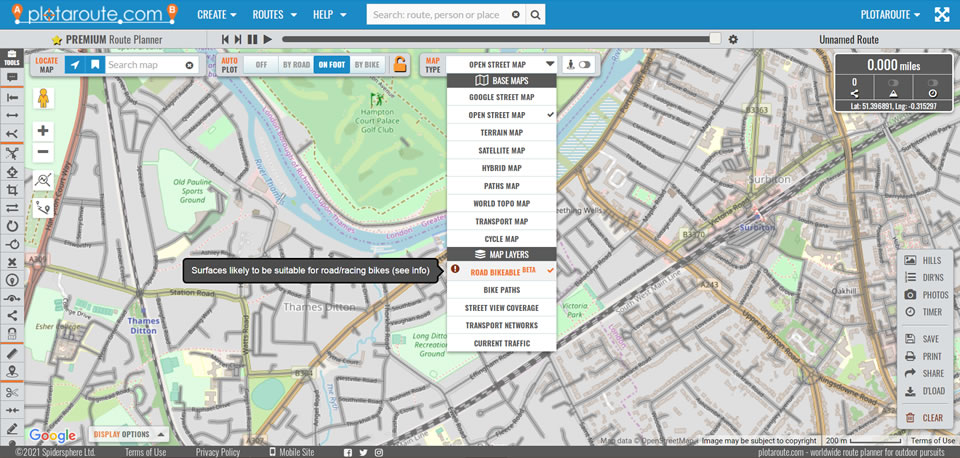The image size is (960, 458).
Task: Expand the Help menu
Action: coord(329,15)
